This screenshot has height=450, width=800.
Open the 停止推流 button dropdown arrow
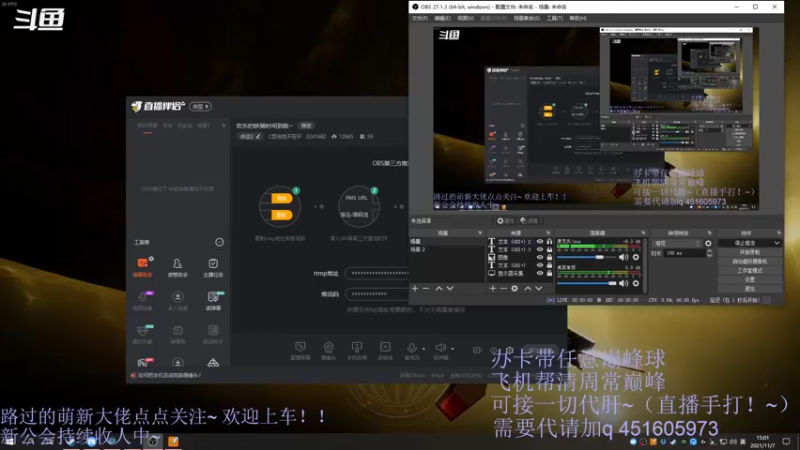tap(777, 243)
